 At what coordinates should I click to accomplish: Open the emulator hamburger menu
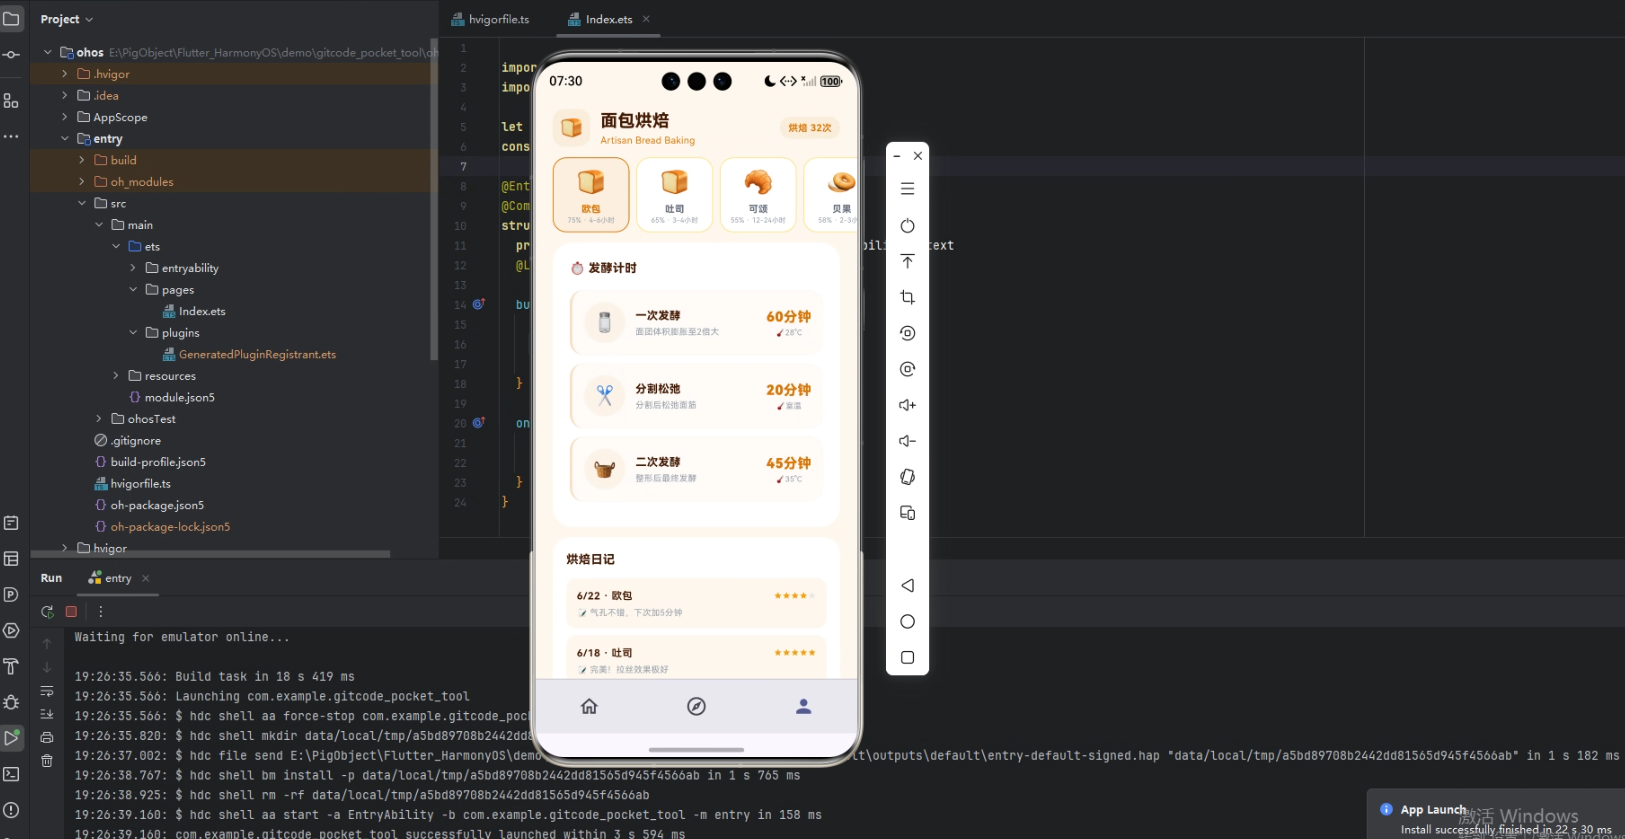907,188
